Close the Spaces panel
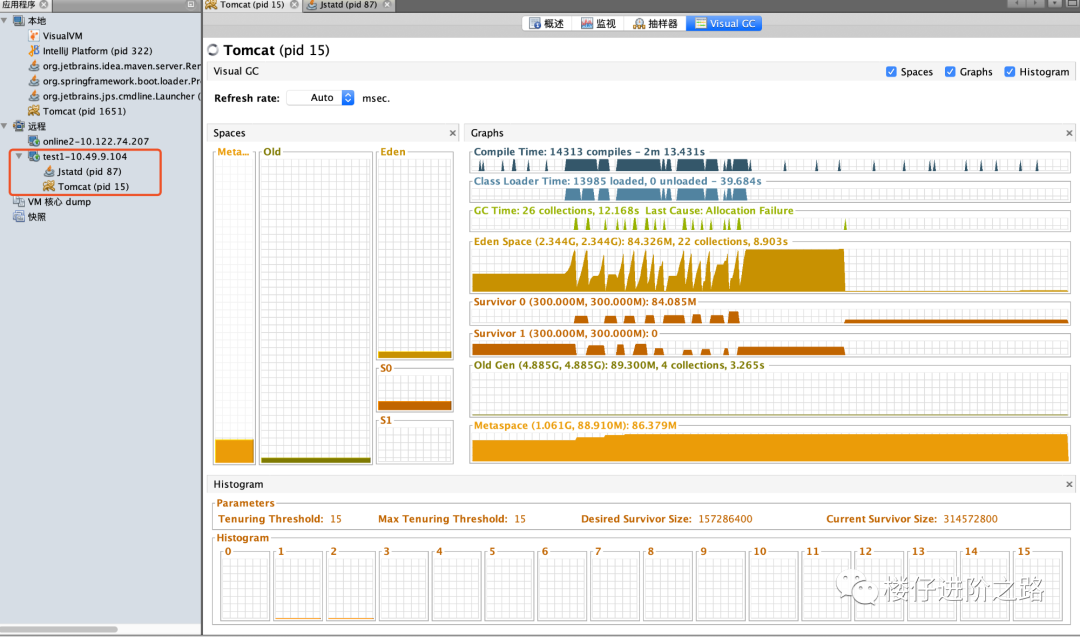1080x637 pixels. (x=453, y=133)
